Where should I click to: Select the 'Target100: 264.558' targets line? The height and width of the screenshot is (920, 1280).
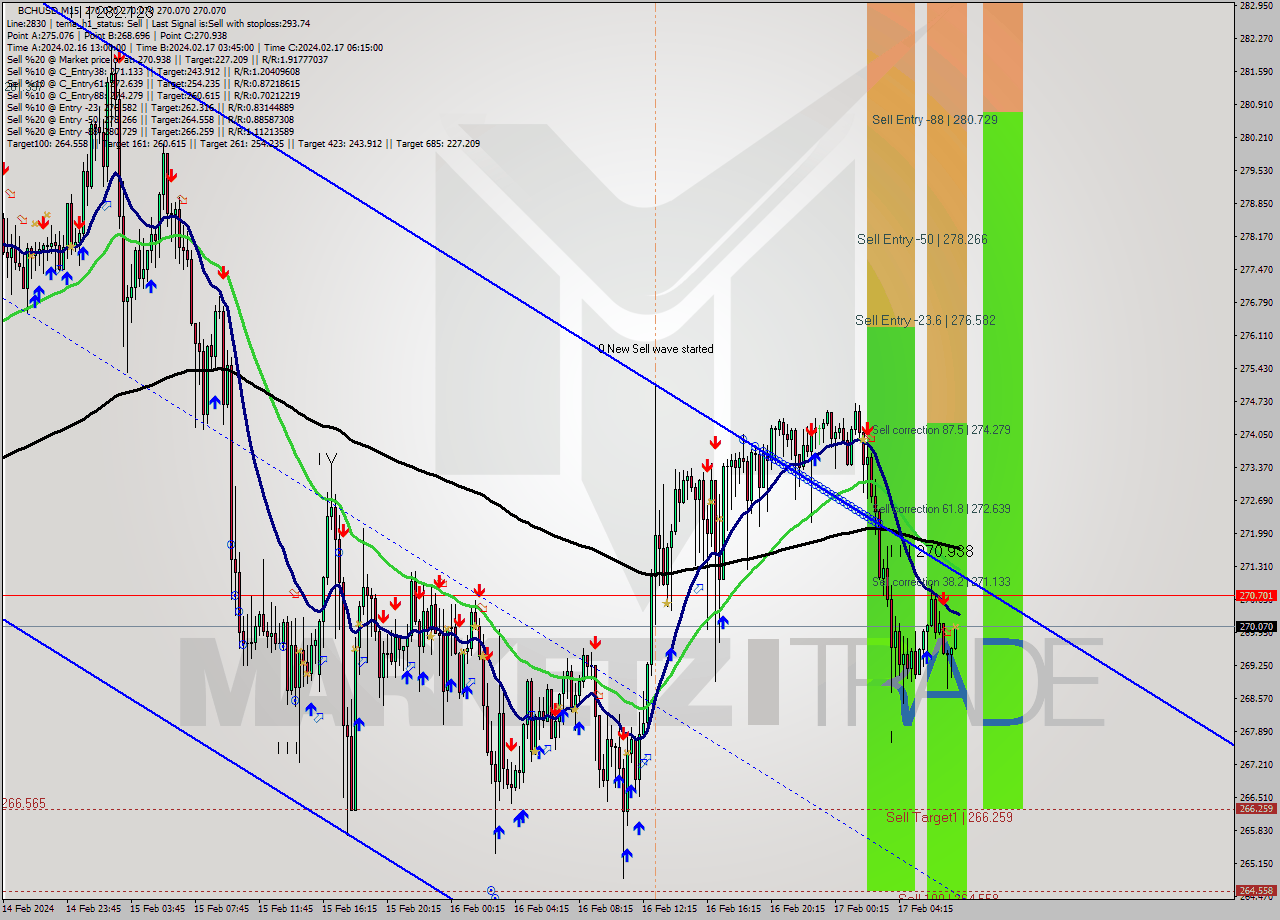coord(243,143)
